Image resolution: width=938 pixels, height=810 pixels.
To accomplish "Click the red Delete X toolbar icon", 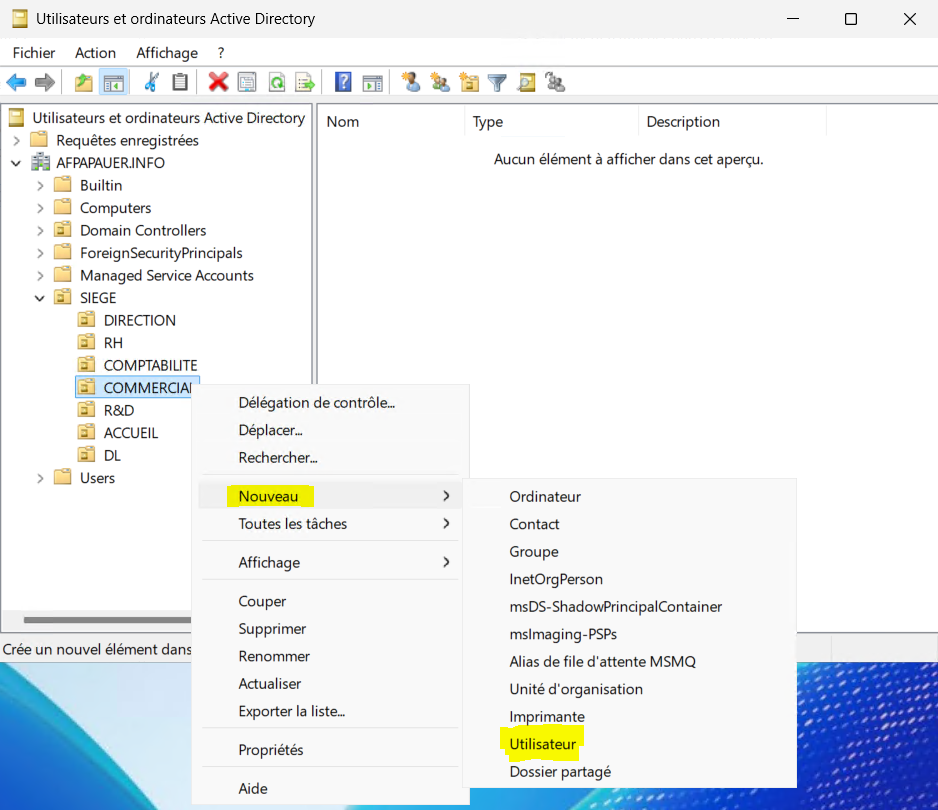I will coord(218,83).
